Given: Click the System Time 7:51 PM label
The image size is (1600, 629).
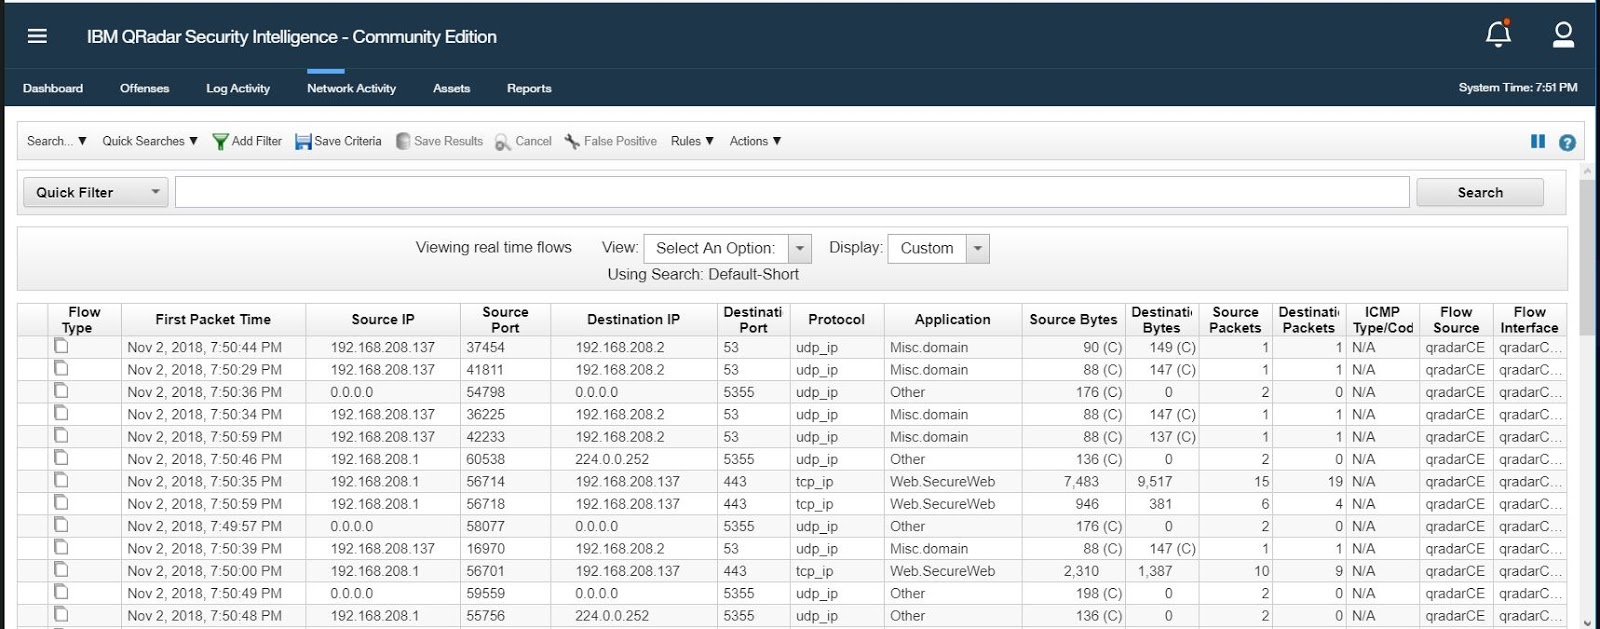Looking at the screenshot, I should 1518,87.
